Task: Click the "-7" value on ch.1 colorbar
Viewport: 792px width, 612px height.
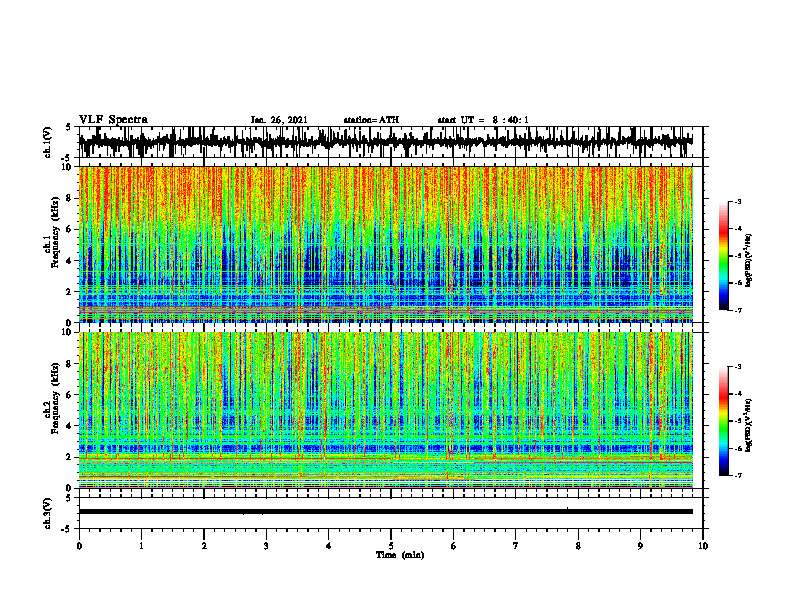Action: [738, 310]
